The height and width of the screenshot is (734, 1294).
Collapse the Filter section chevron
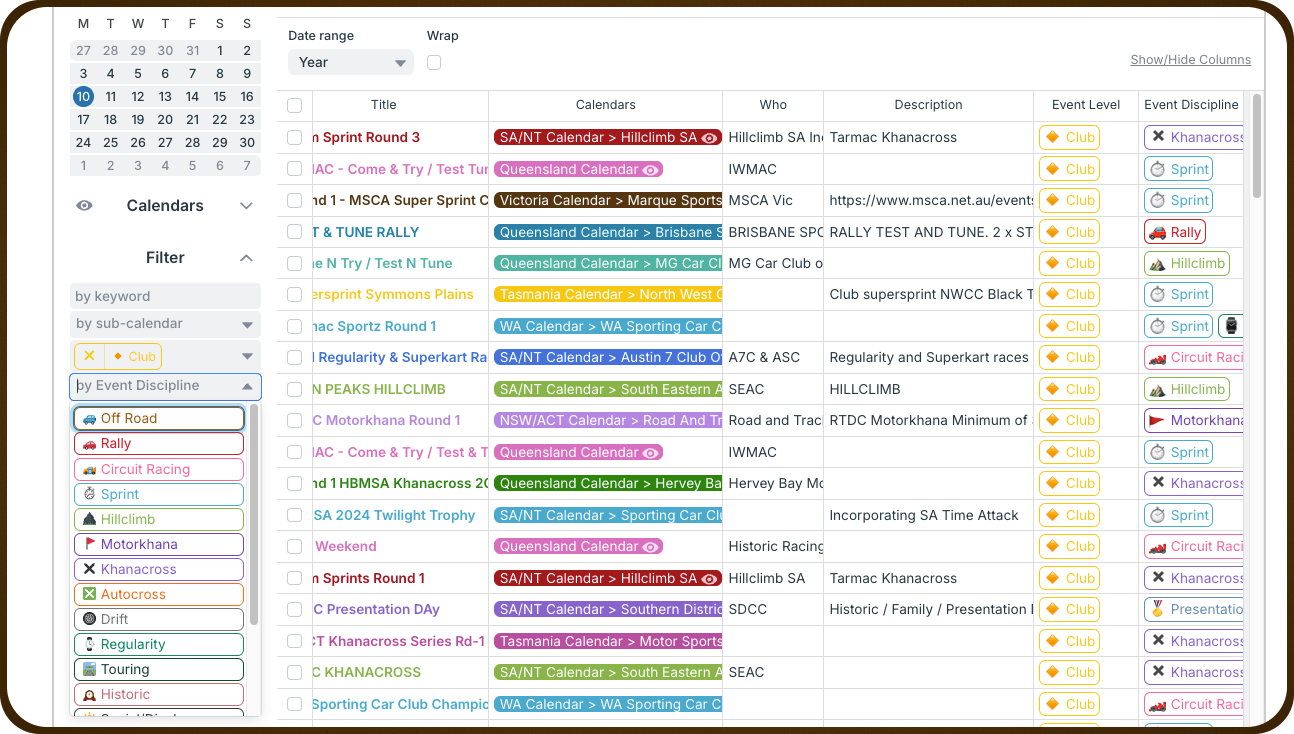[x=247, y=258]
